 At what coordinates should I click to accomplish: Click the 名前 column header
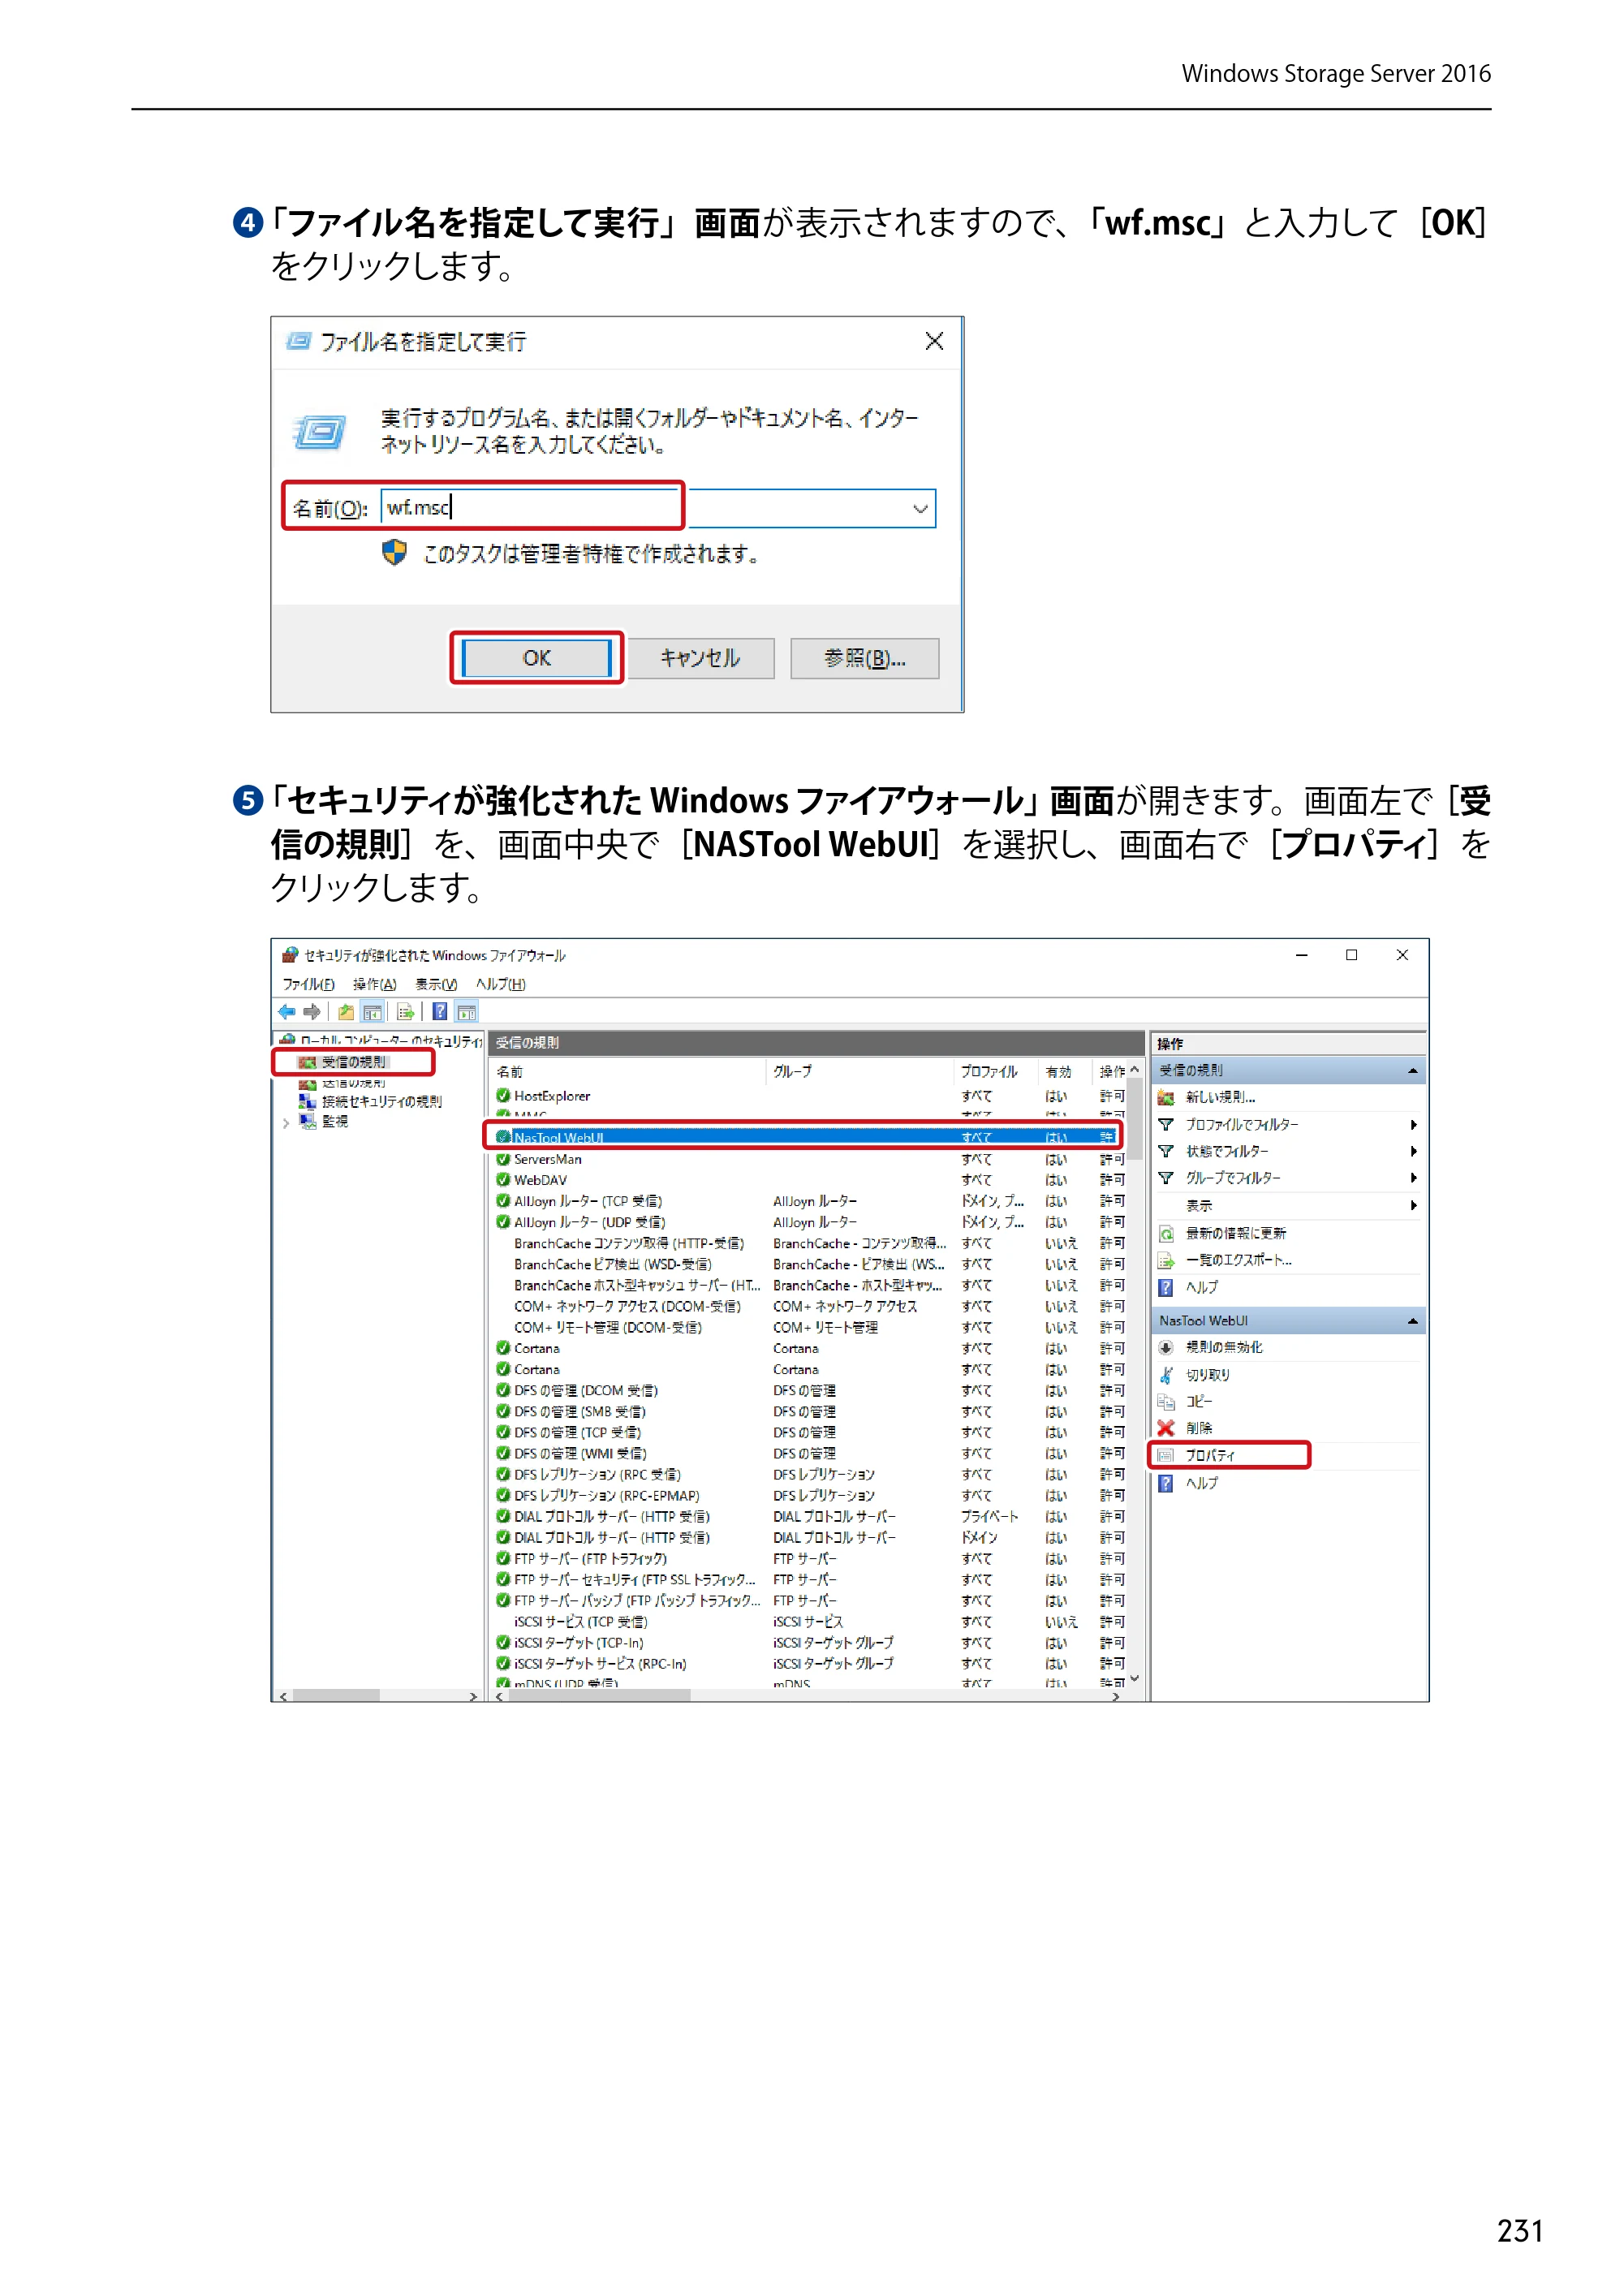[628, 1071]
